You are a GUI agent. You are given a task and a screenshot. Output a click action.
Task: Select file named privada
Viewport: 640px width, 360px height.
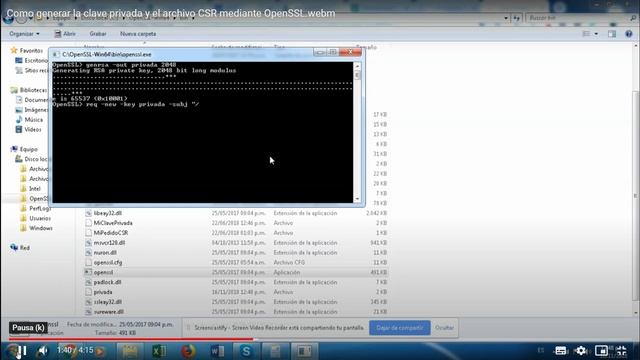(x=103, y=292)
